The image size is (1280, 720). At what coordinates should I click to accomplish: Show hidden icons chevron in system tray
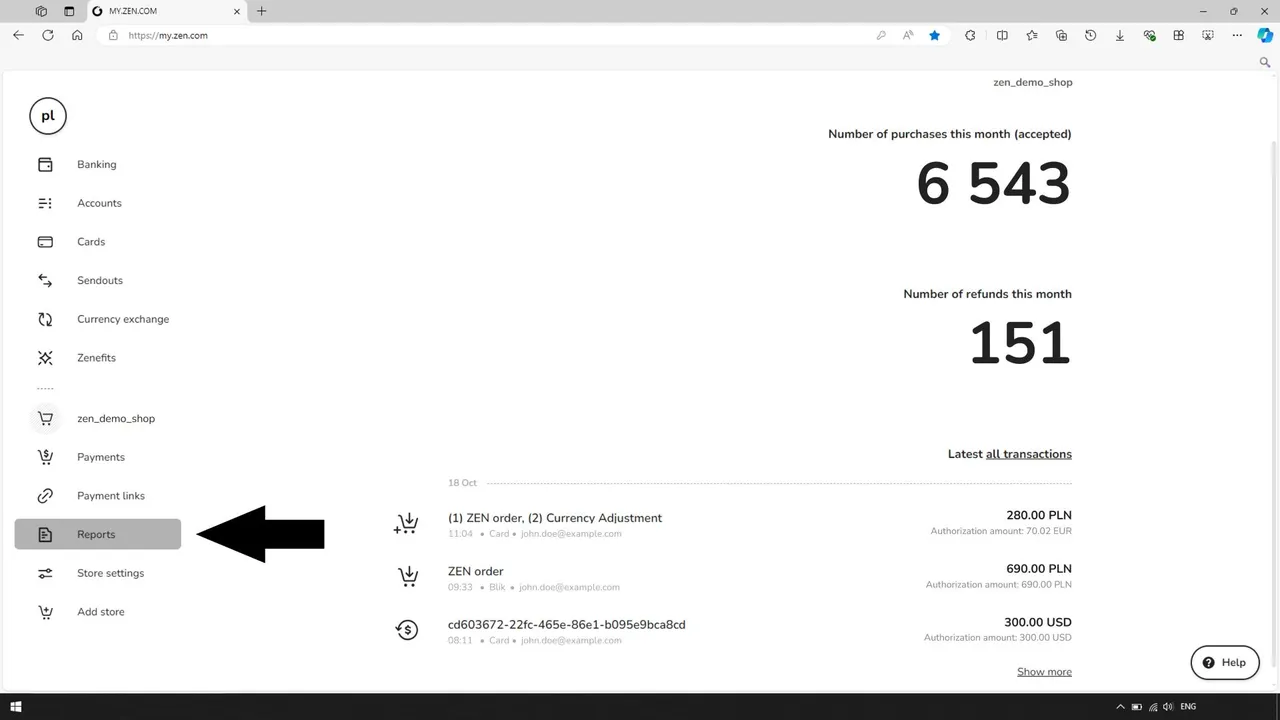1120,707
